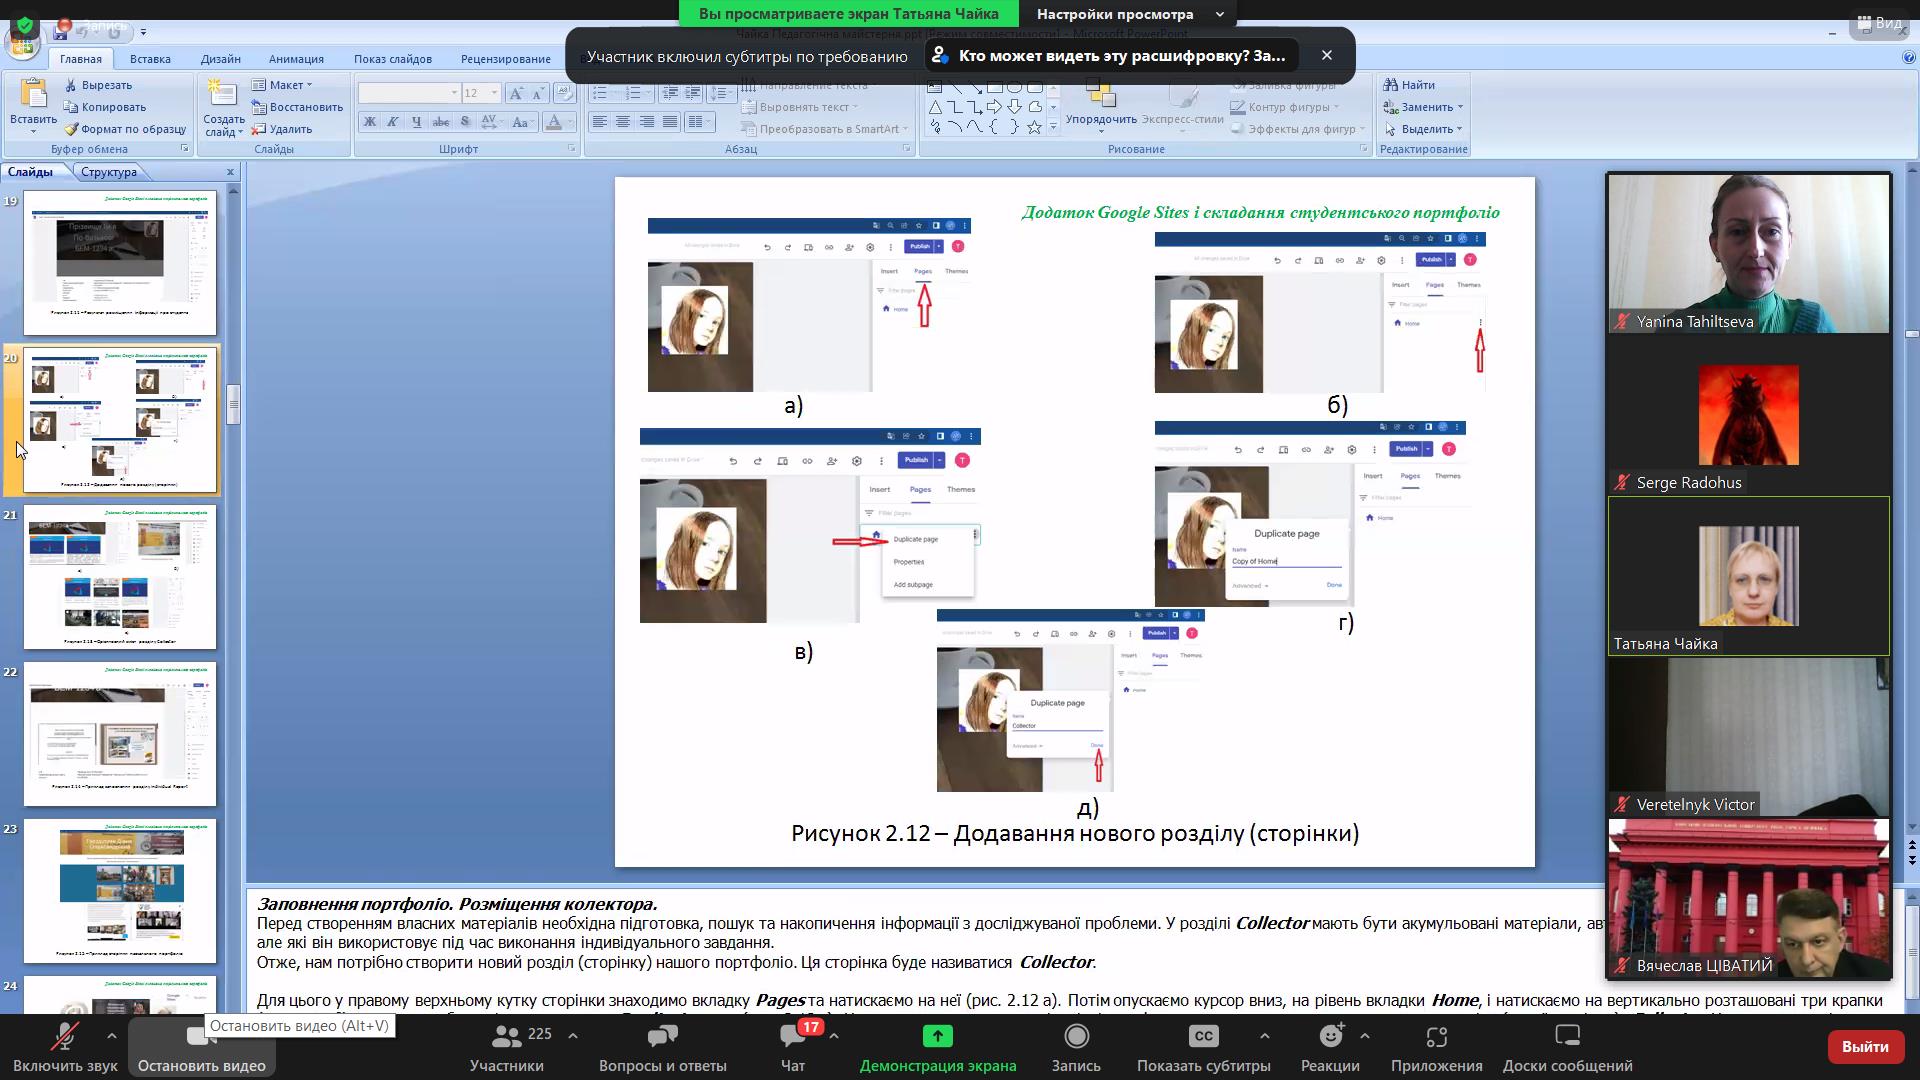
Task: Open the Font (Шрифт) dialog launcher
Action: (x=572, y=149)
